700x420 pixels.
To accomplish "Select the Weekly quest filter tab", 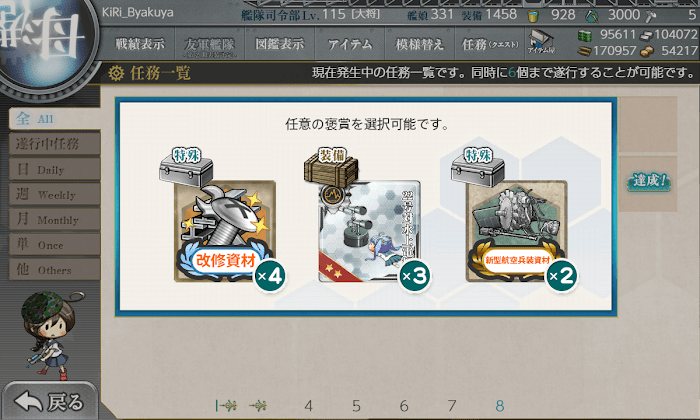I will (54, 195).
